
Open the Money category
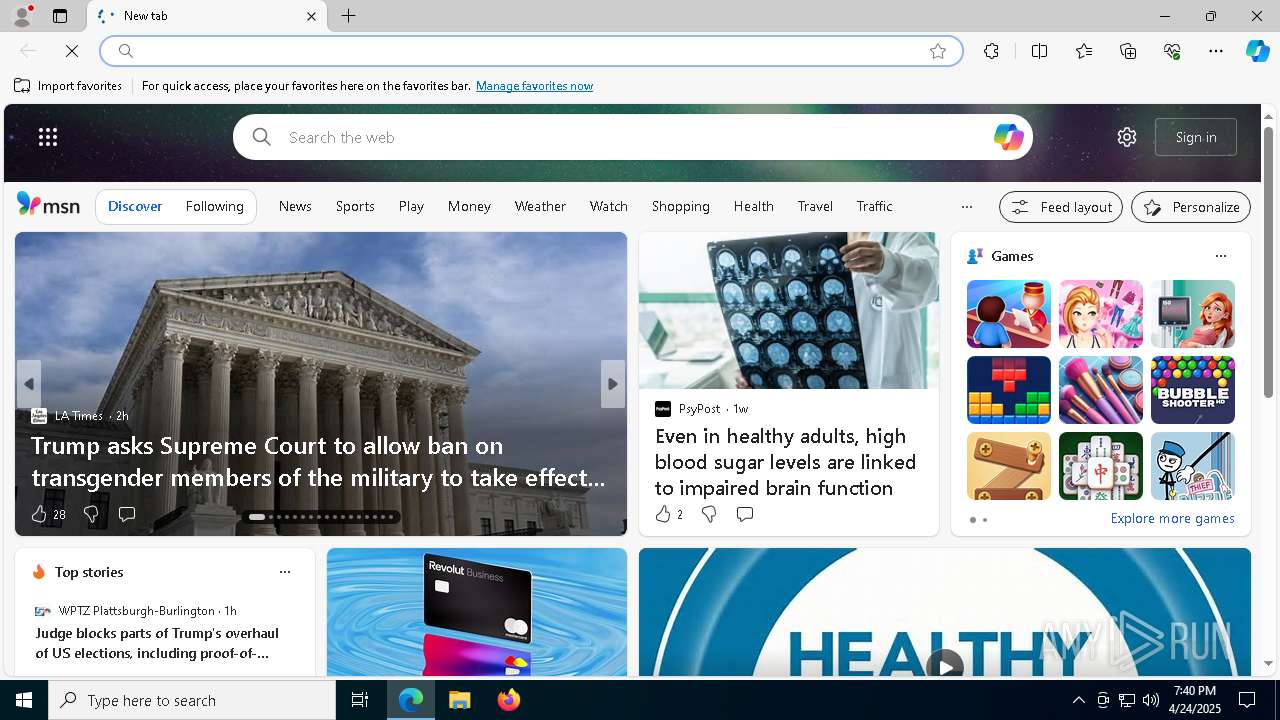[x=469, y=206]
